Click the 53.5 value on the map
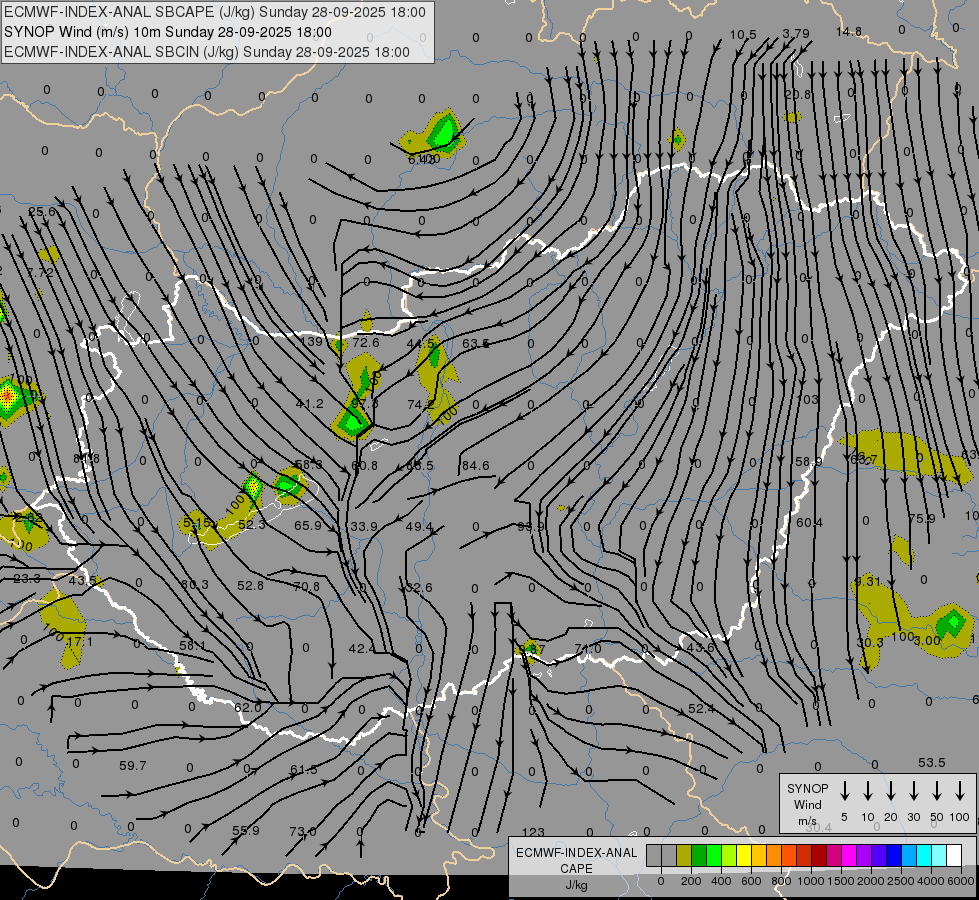979x900 pixels. click(x=932, y=763)
